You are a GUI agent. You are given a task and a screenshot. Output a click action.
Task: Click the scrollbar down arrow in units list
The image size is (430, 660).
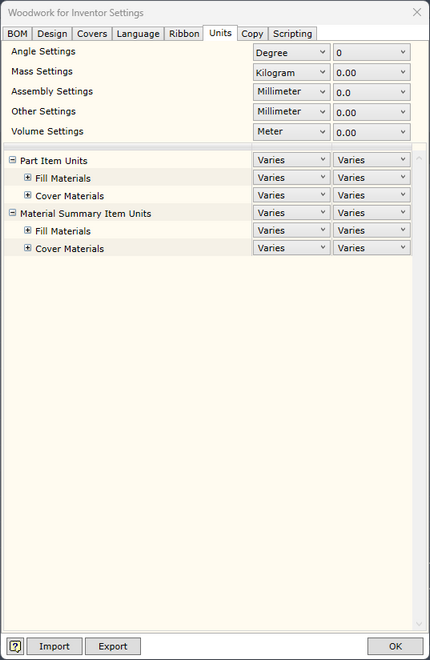point(419,624)
